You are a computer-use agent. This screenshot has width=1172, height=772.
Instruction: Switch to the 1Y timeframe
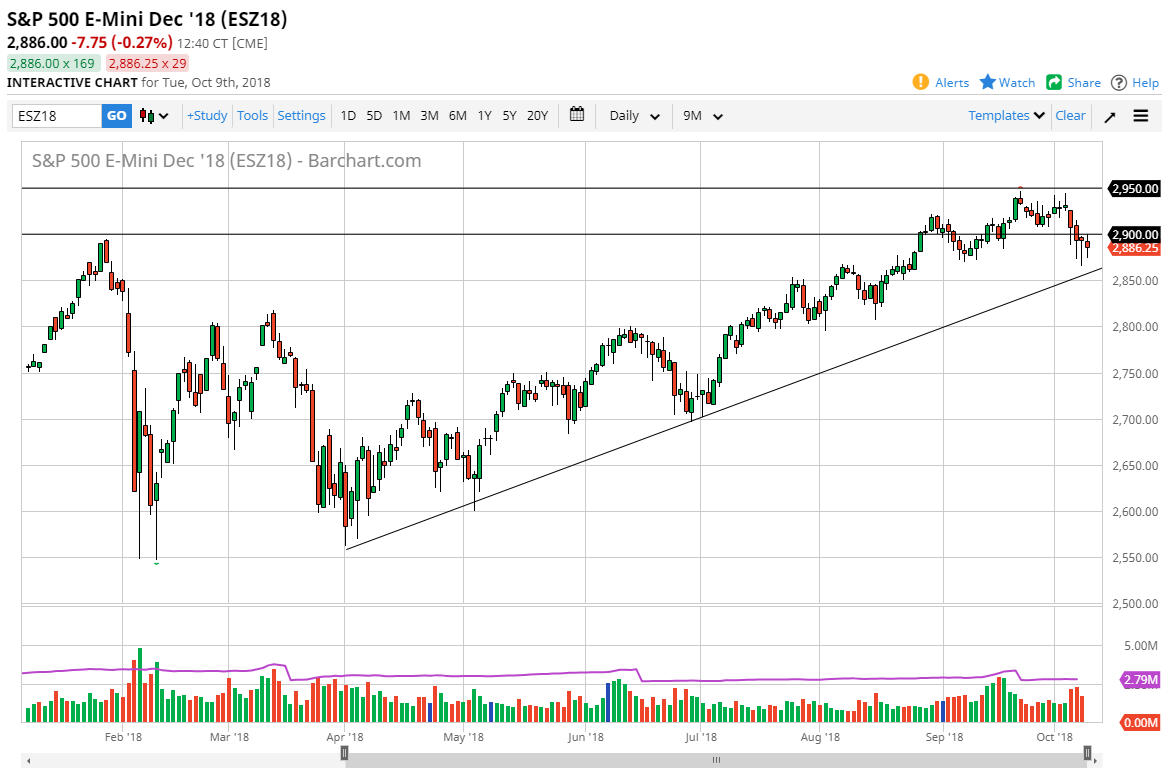tap(484, 115)
